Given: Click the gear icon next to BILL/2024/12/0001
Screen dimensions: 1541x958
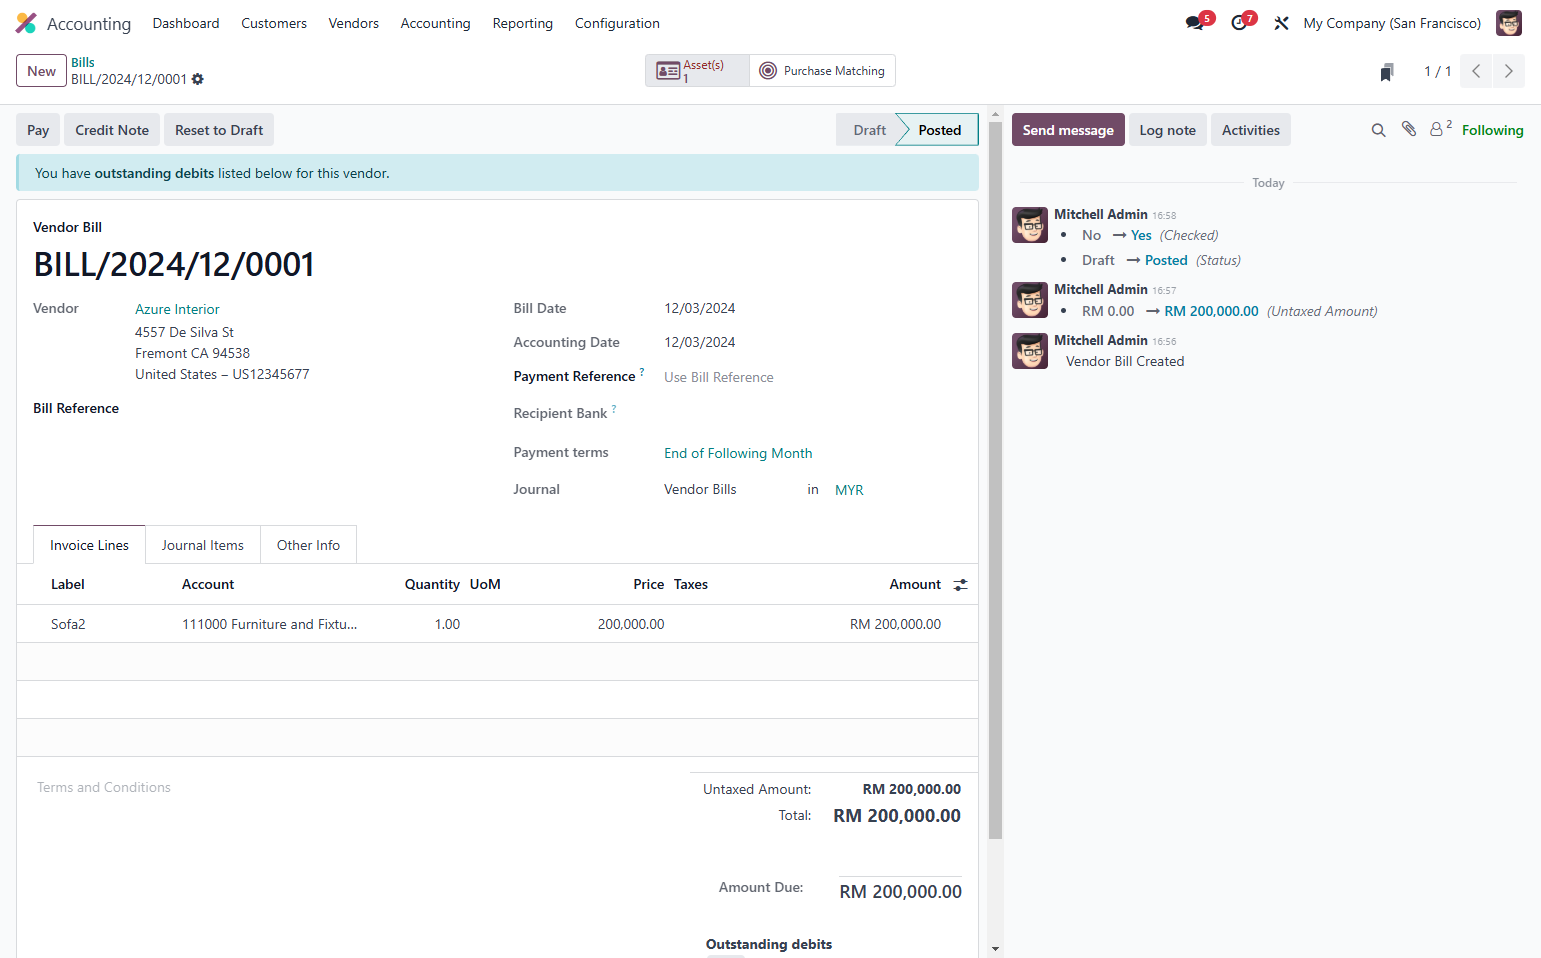Looking at the screenshot, I should (x=198, y=79).
